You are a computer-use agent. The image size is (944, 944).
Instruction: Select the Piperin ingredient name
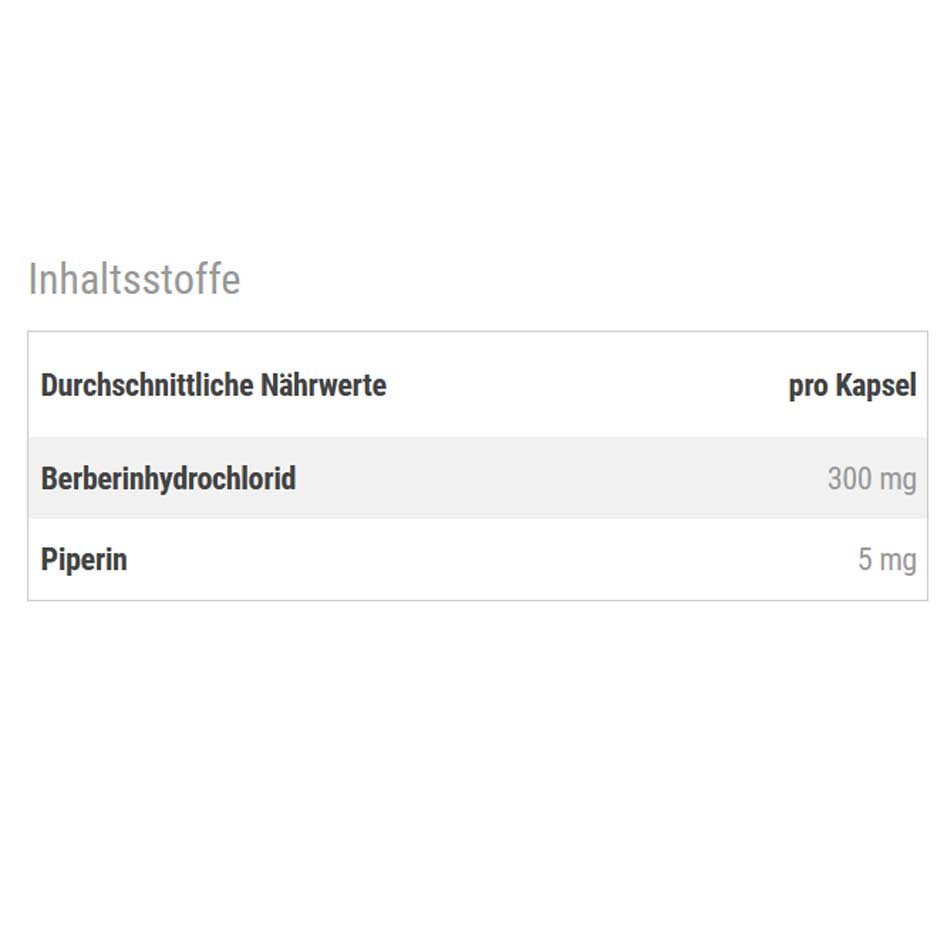pyautogui.click(x=84, y=559)
